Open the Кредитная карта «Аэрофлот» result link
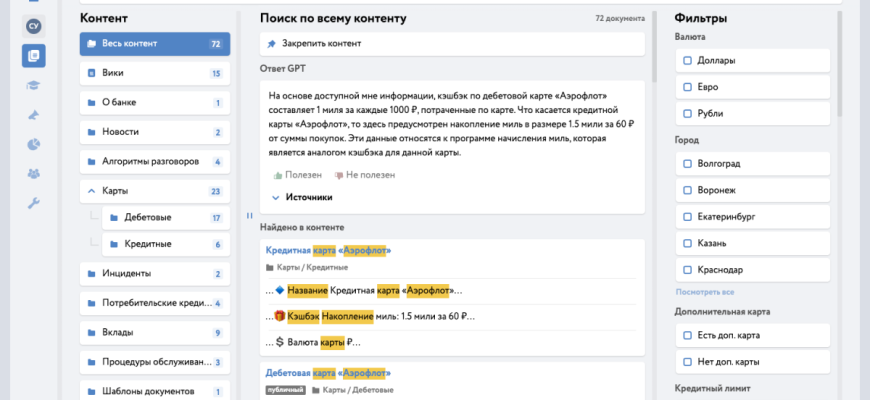Screen dimensions: 870x400 [328, 250]
